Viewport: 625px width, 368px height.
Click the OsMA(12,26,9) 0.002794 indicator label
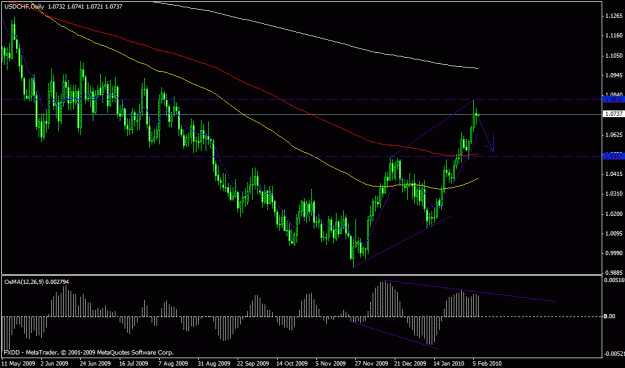tap(36, 282)
